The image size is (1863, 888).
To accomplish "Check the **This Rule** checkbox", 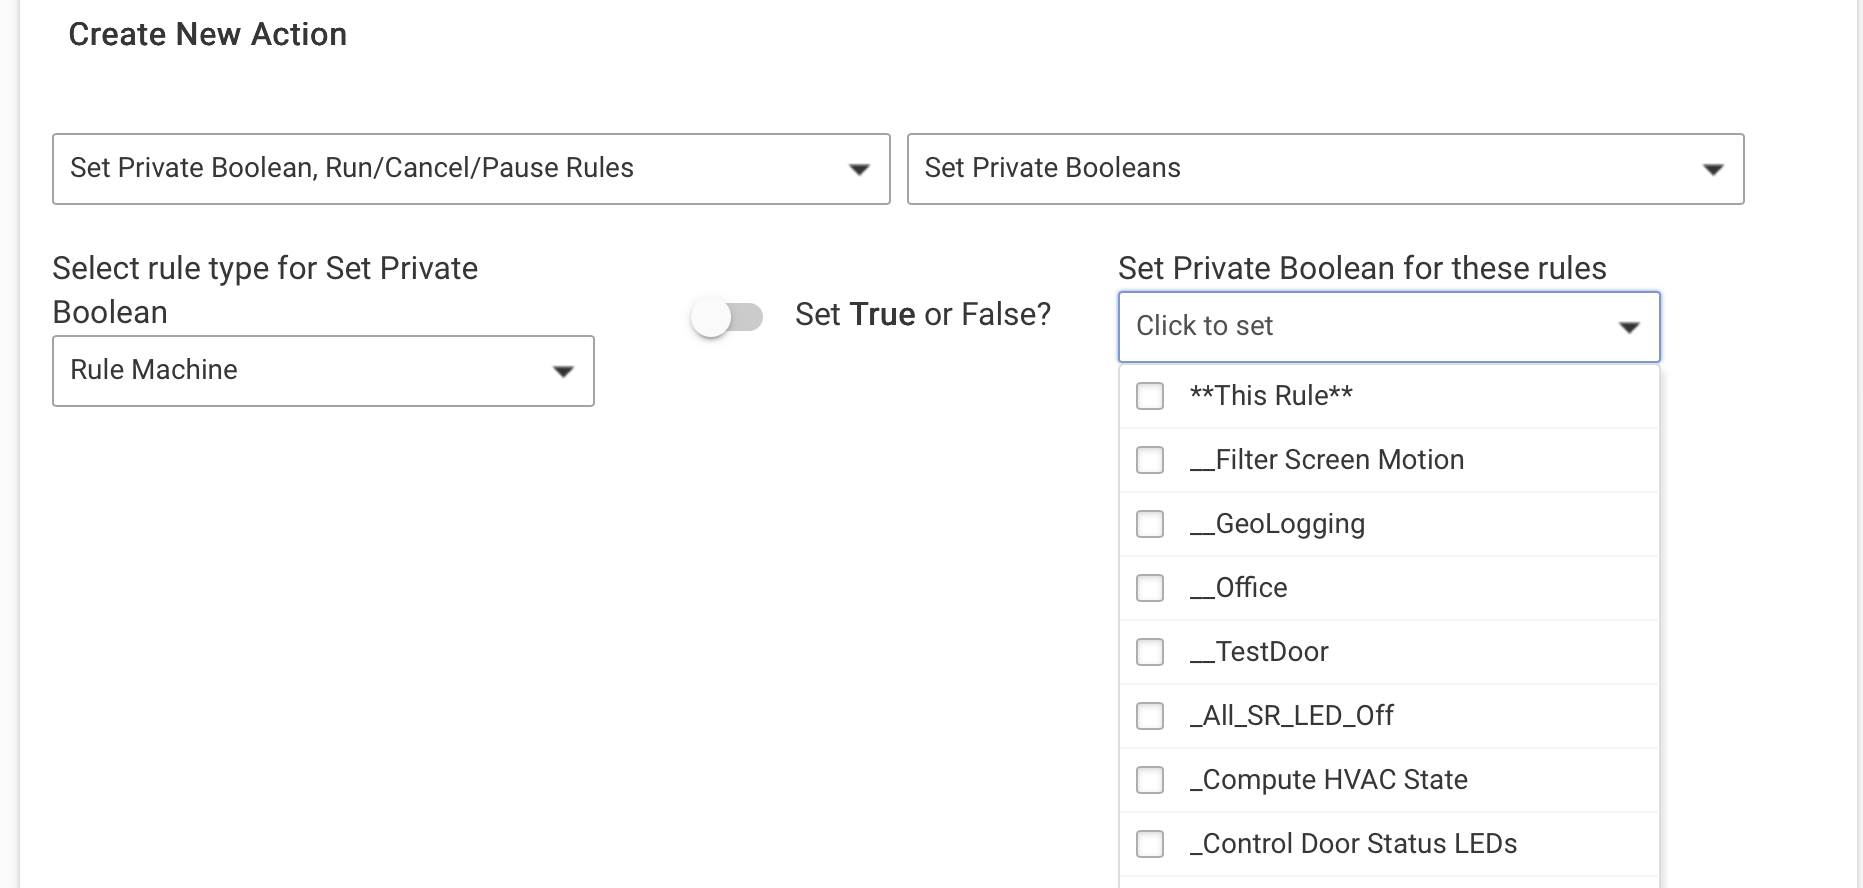I will 1150,396.
